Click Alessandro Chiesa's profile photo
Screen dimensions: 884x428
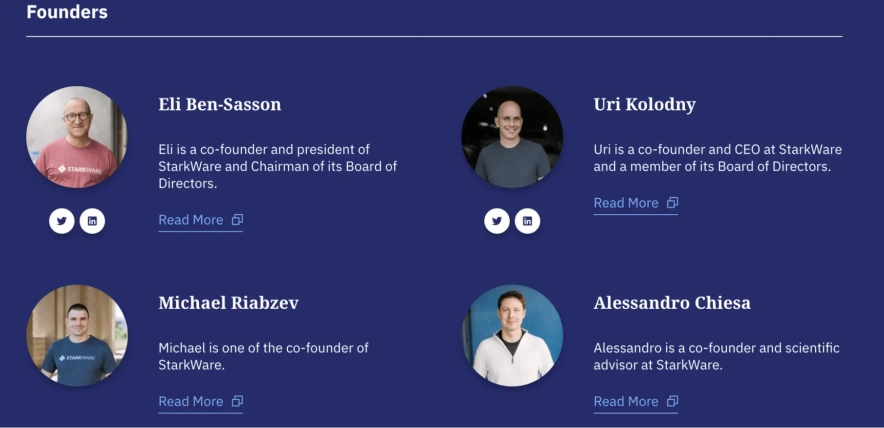512,336
